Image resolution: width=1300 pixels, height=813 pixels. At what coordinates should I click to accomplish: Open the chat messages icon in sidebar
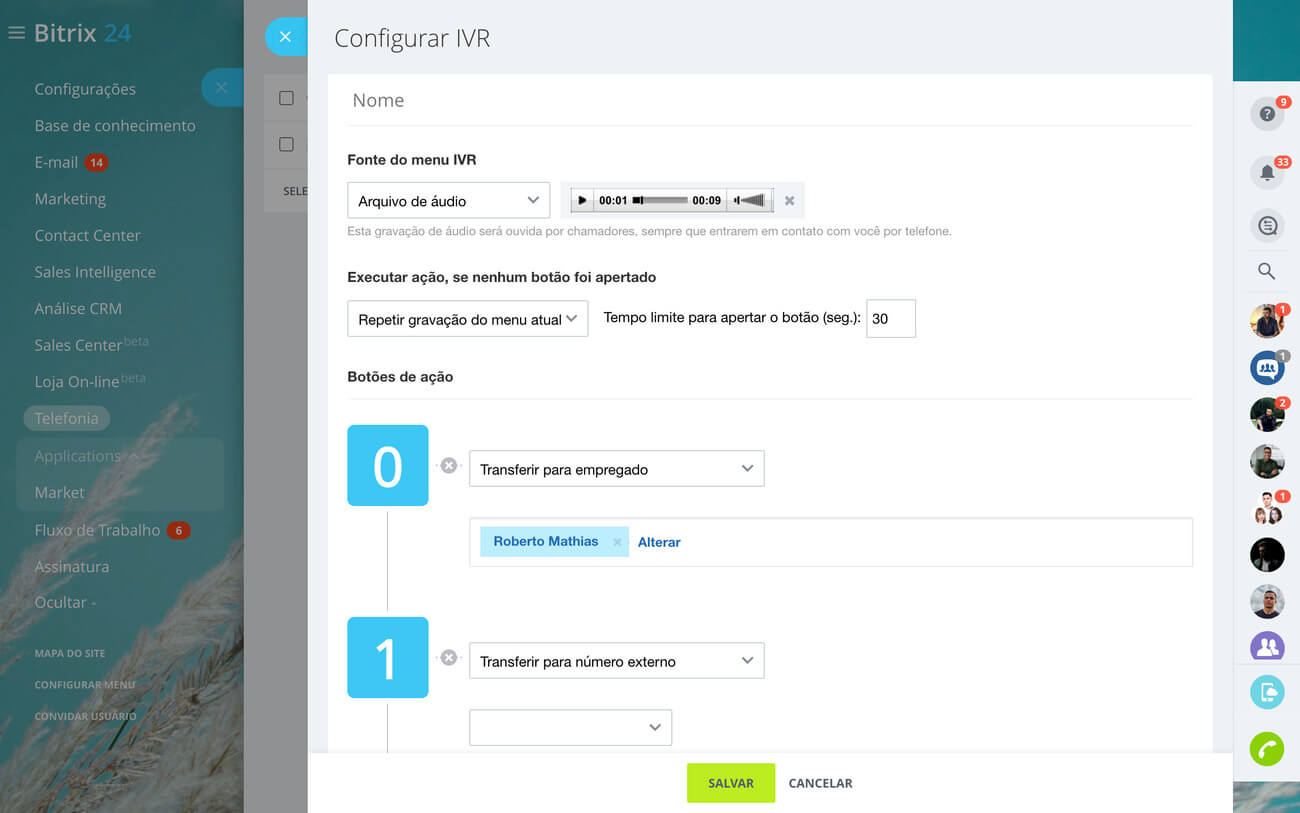point(1266,226)
